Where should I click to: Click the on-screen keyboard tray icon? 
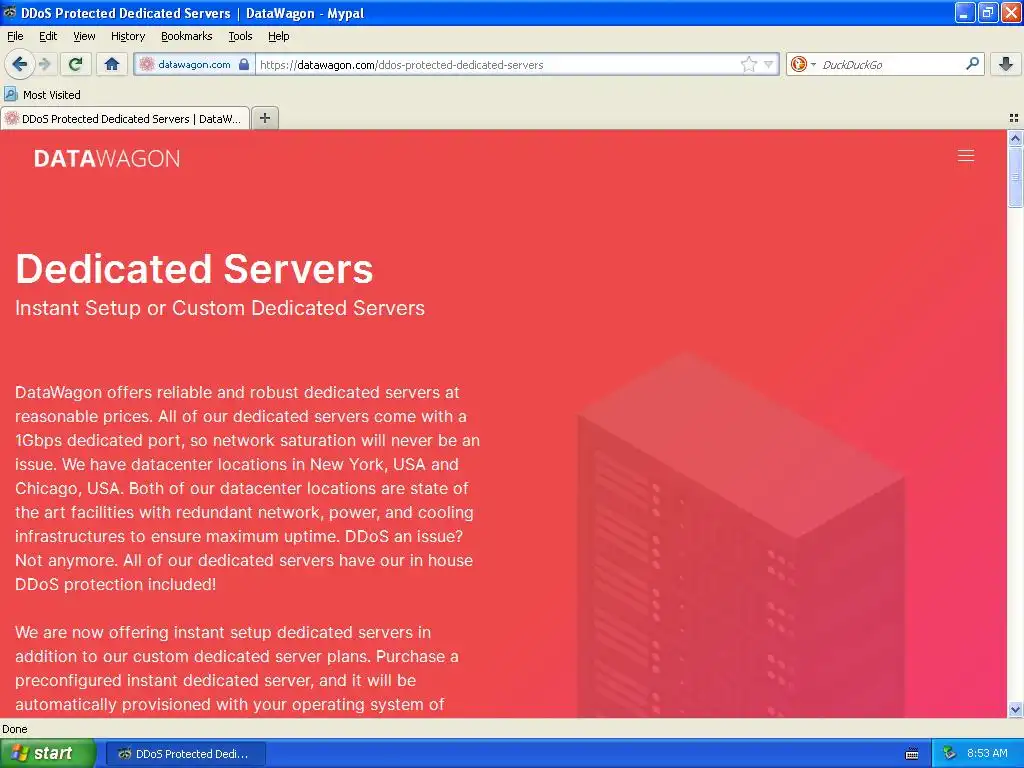click(x=912, y=754)
